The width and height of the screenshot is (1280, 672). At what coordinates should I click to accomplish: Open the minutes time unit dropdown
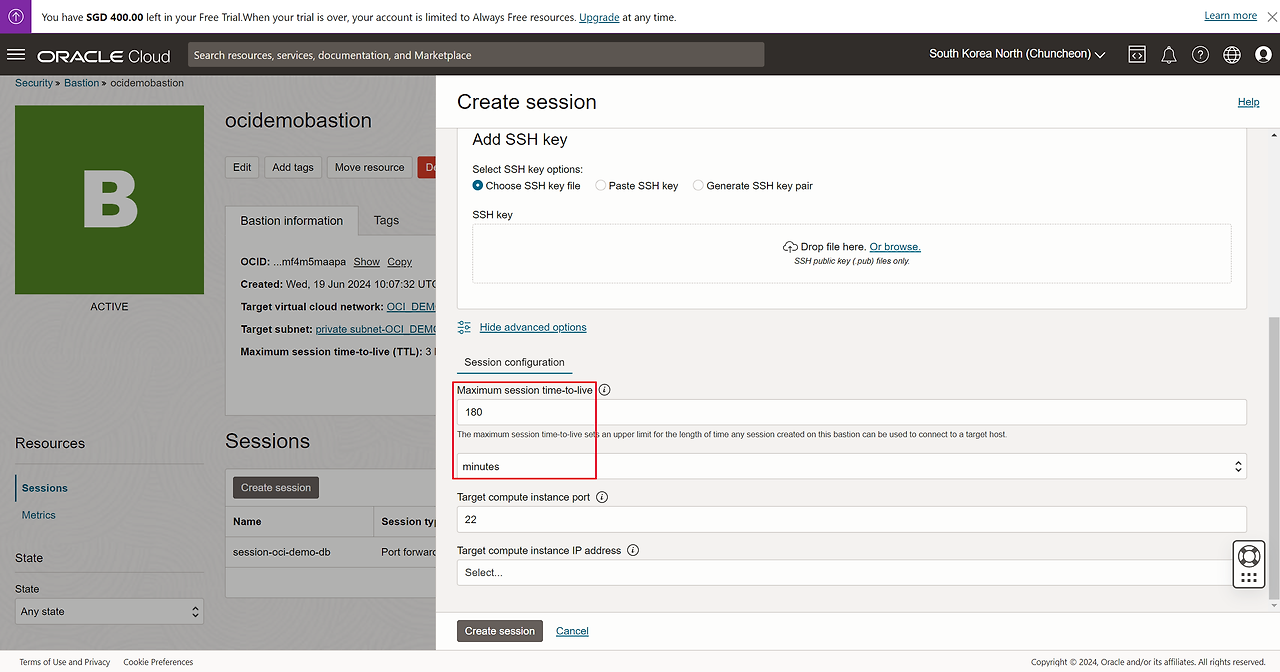point(851,466)
